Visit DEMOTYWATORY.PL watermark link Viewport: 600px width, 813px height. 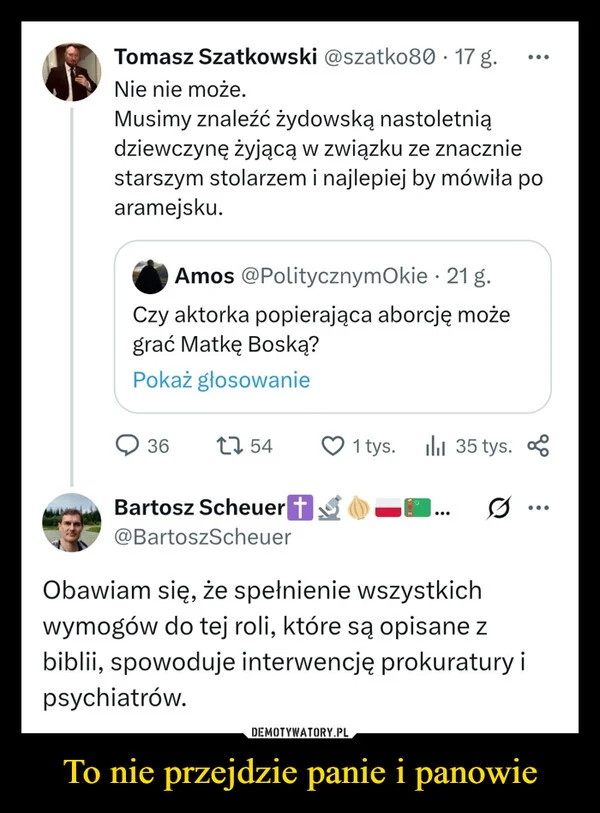tap(299, 730)
